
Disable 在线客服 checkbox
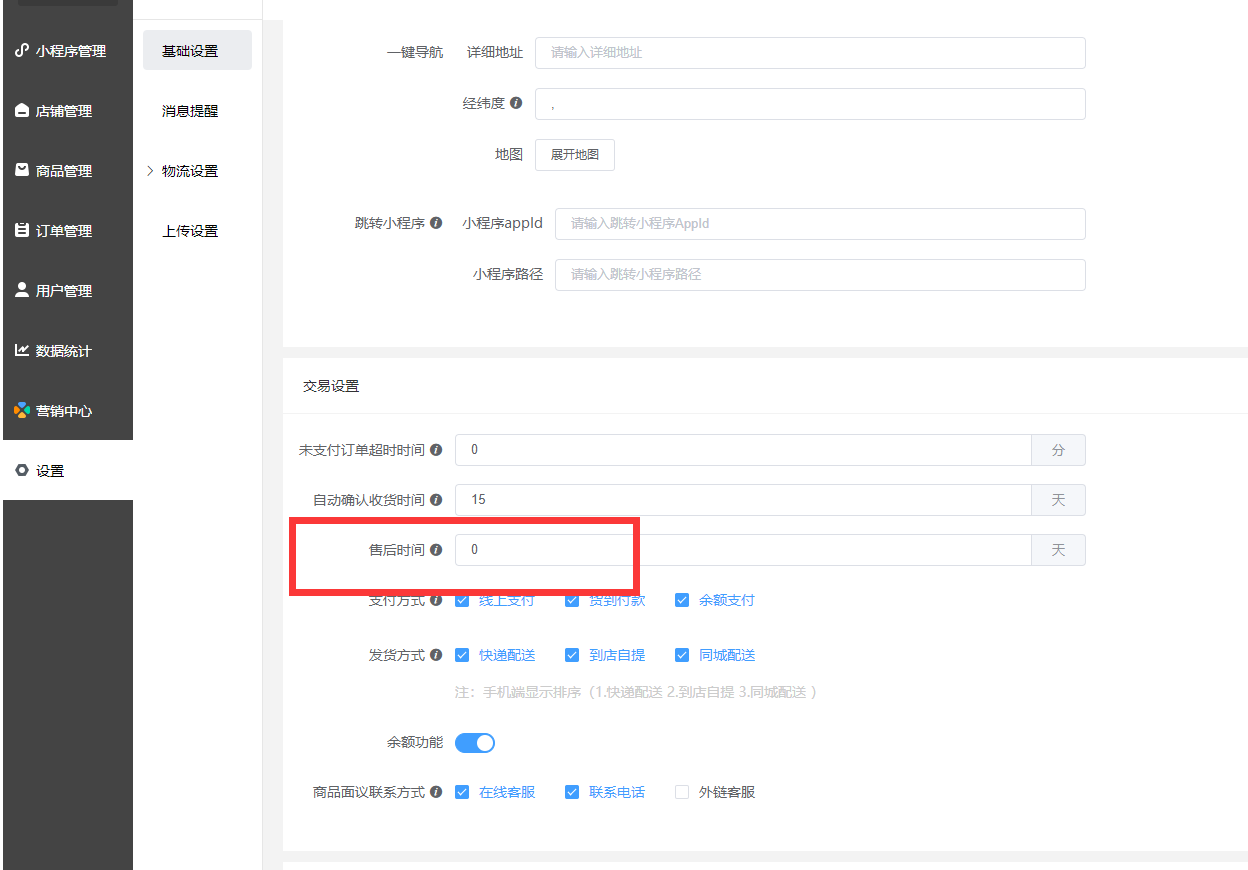click(x=462, y=792)
